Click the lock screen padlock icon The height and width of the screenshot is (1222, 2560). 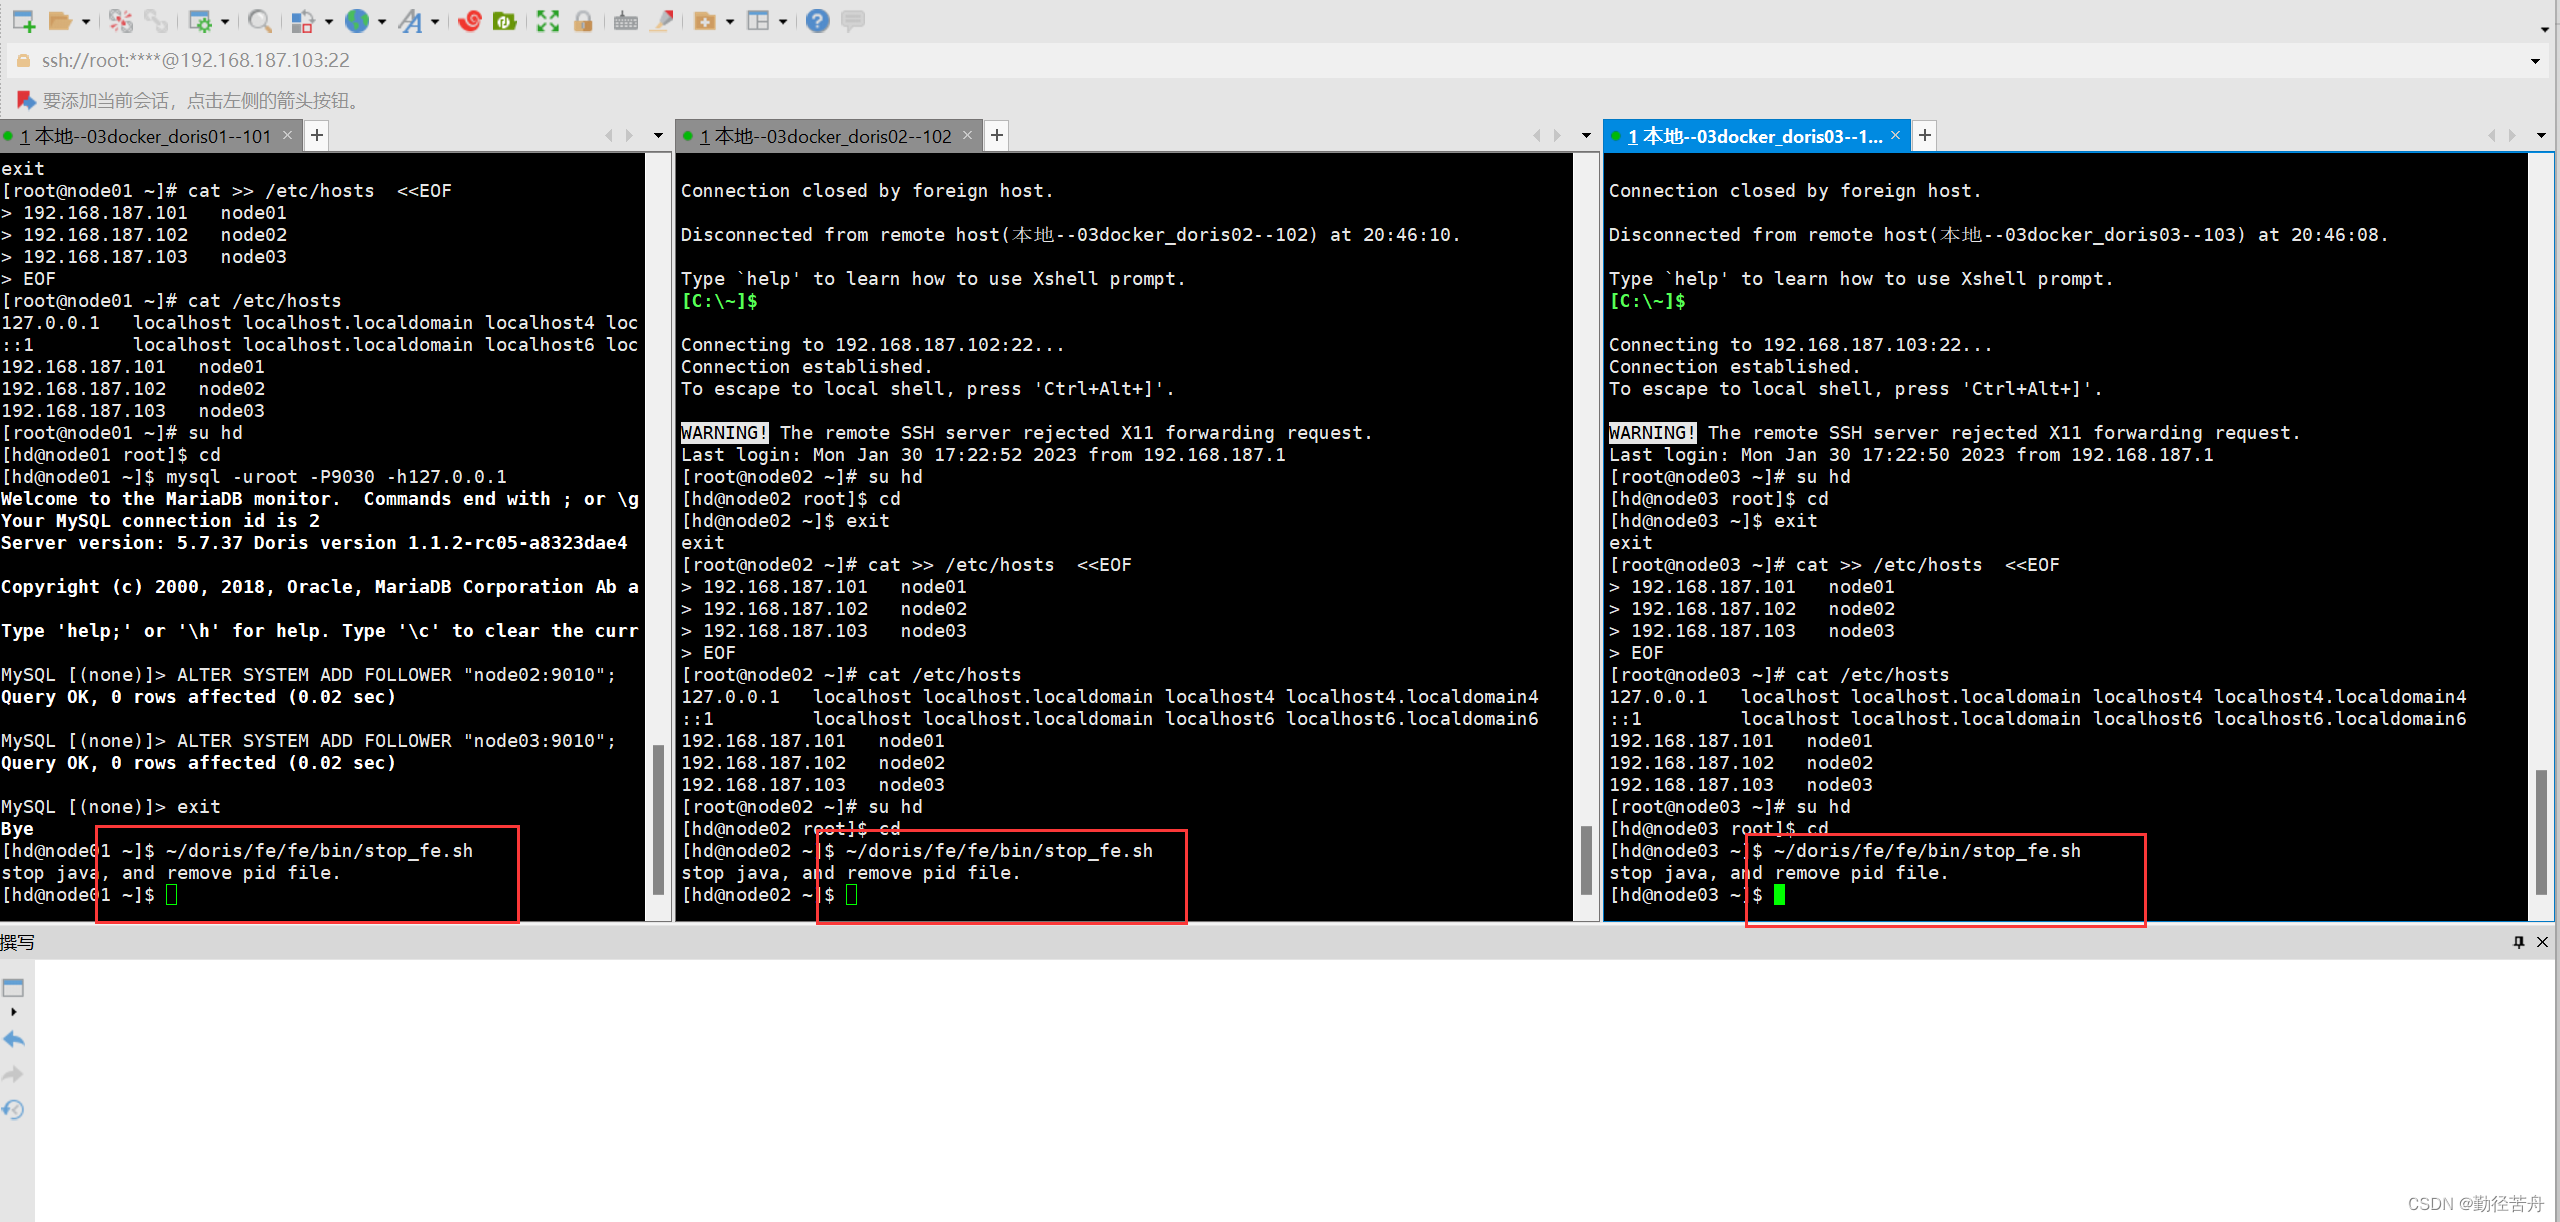[x=583, y=20]
